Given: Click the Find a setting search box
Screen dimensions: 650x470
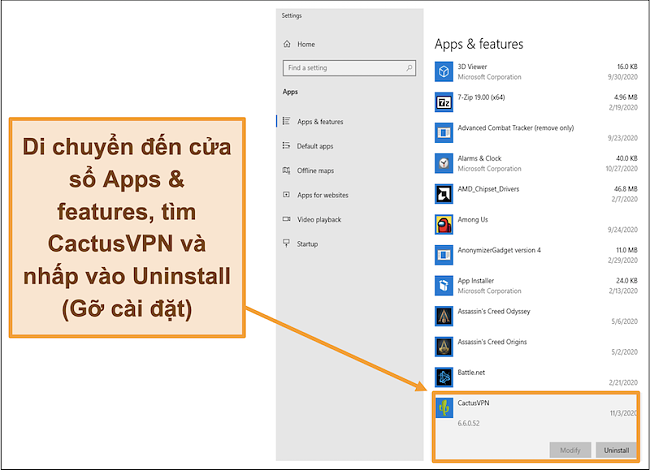Looking at the screenshot, I should (x=349, y=68).
